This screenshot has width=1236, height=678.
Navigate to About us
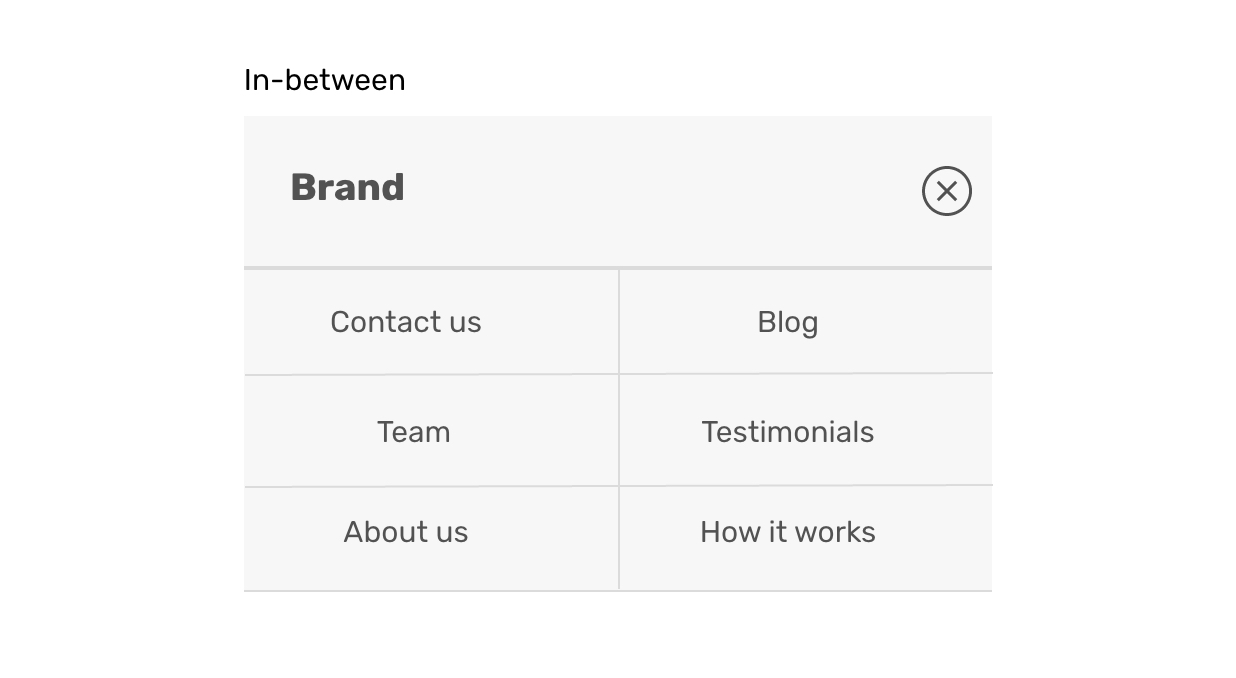(x=406, y=532)
